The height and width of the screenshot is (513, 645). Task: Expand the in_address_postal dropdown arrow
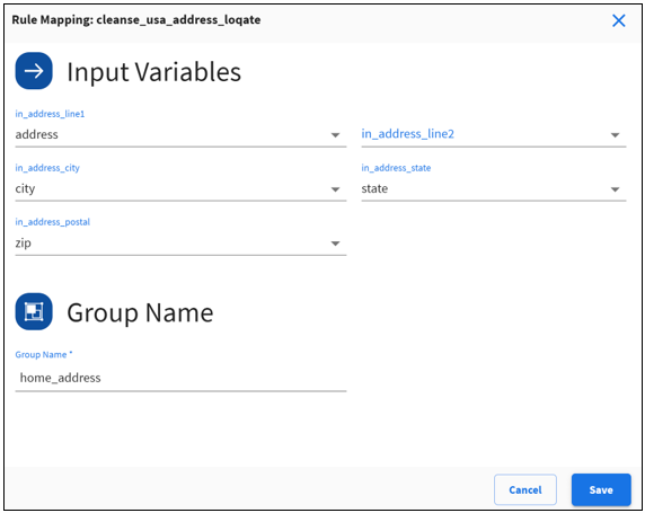[x=335, y=243]
